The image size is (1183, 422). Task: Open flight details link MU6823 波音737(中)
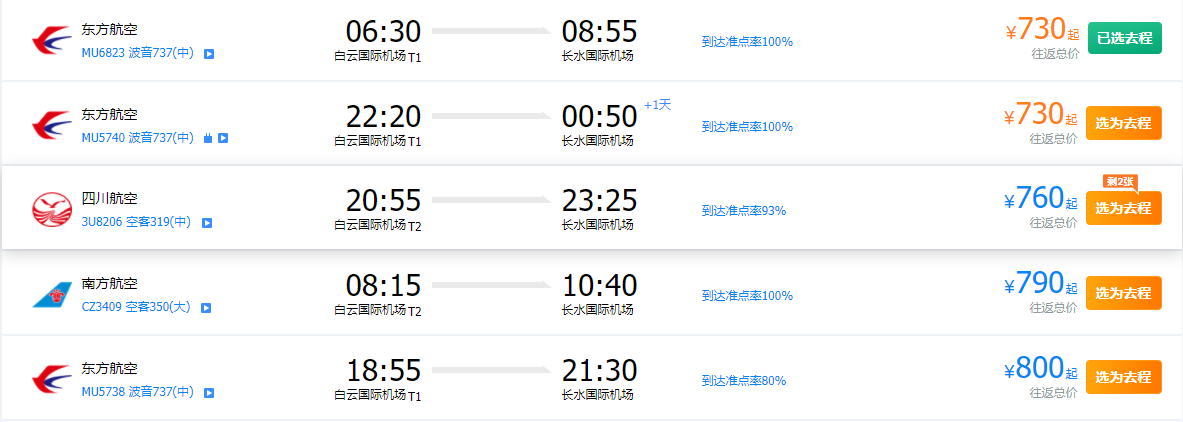138,54
